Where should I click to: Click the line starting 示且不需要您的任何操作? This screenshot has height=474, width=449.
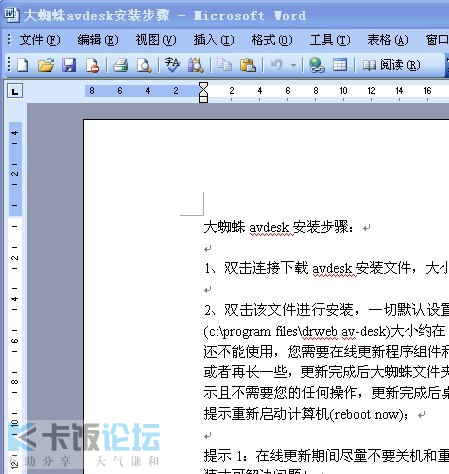click(x=326, y=393)
